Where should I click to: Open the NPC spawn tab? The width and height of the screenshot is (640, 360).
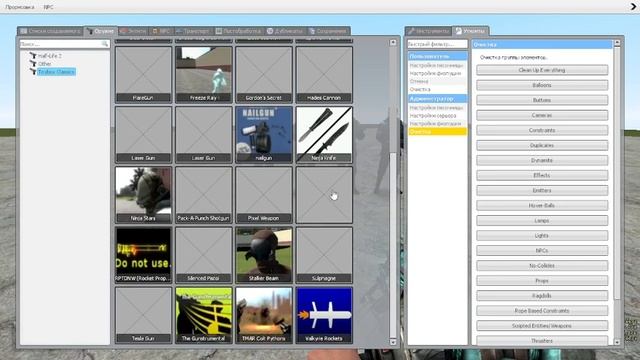coord(161,31)
